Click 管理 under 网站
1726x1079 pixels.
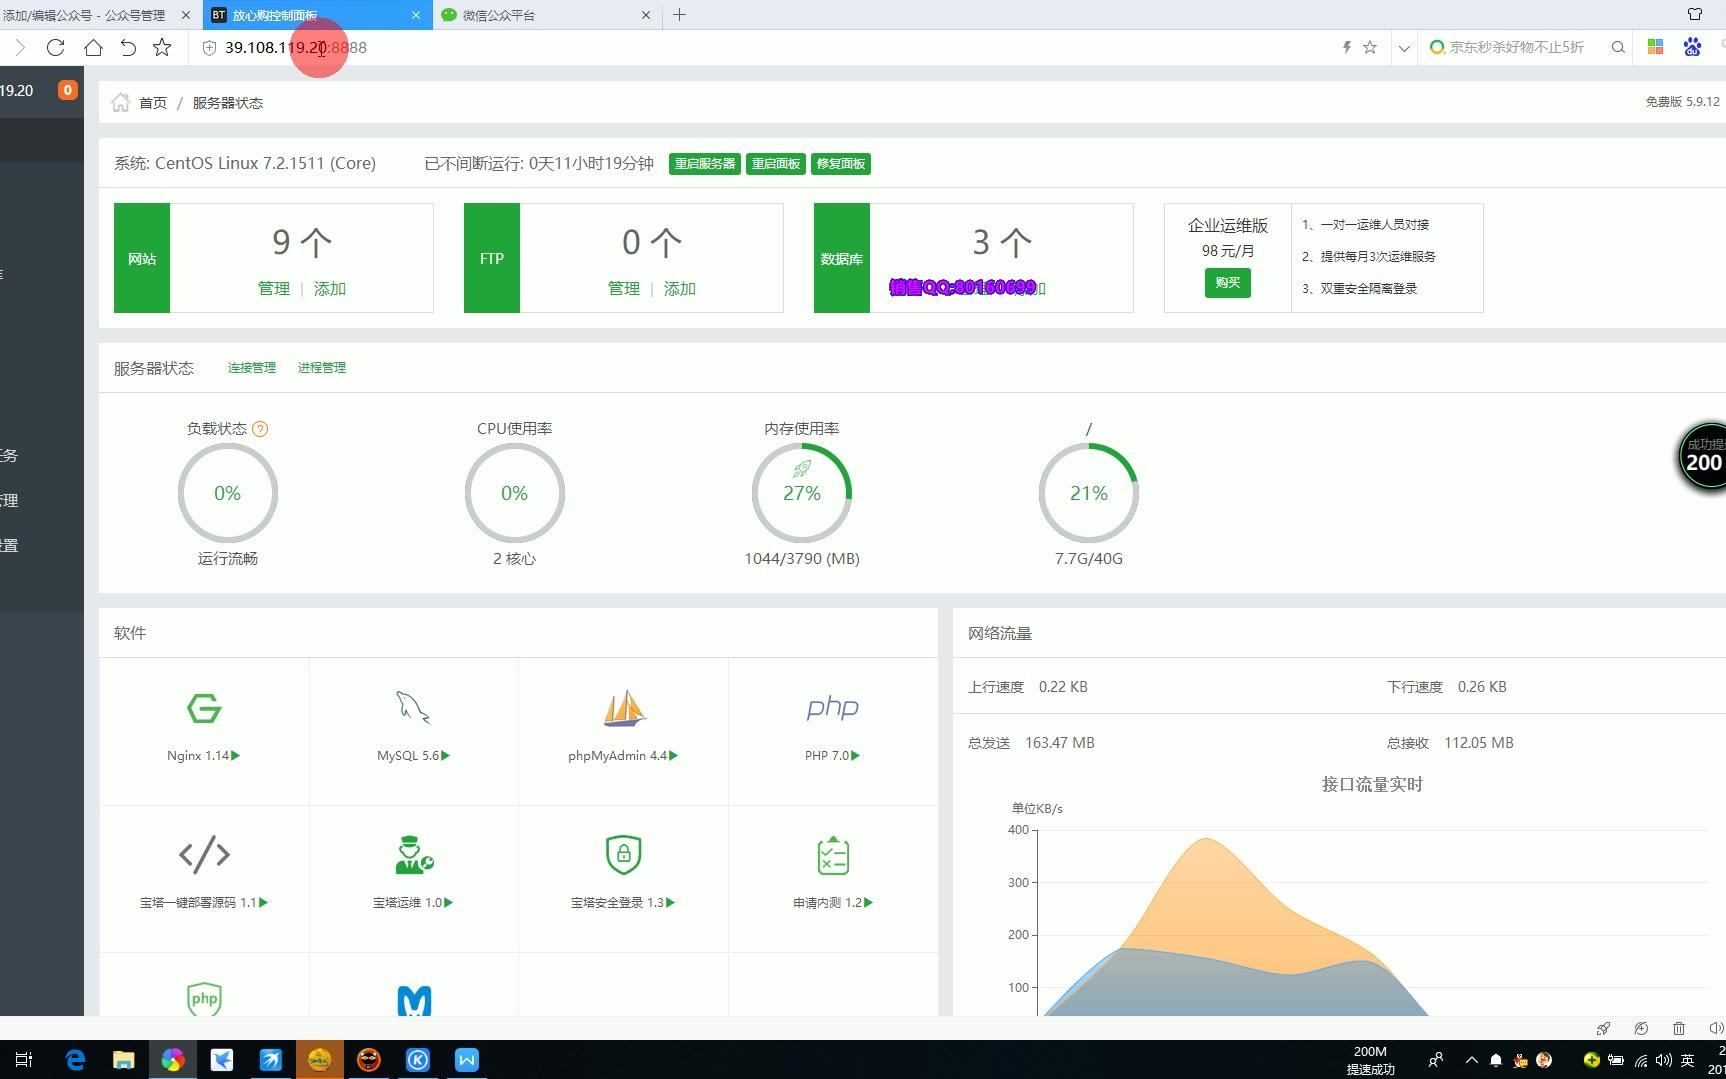(x=274, y=288)
